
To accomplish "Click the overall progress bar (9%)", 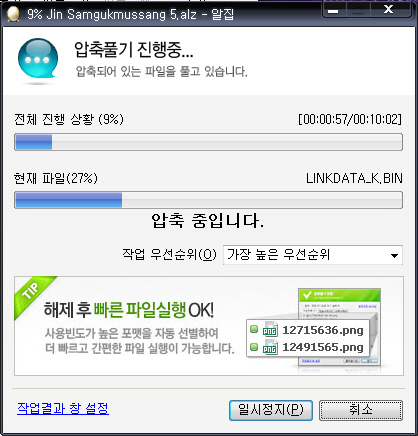I will click(208, 142).
